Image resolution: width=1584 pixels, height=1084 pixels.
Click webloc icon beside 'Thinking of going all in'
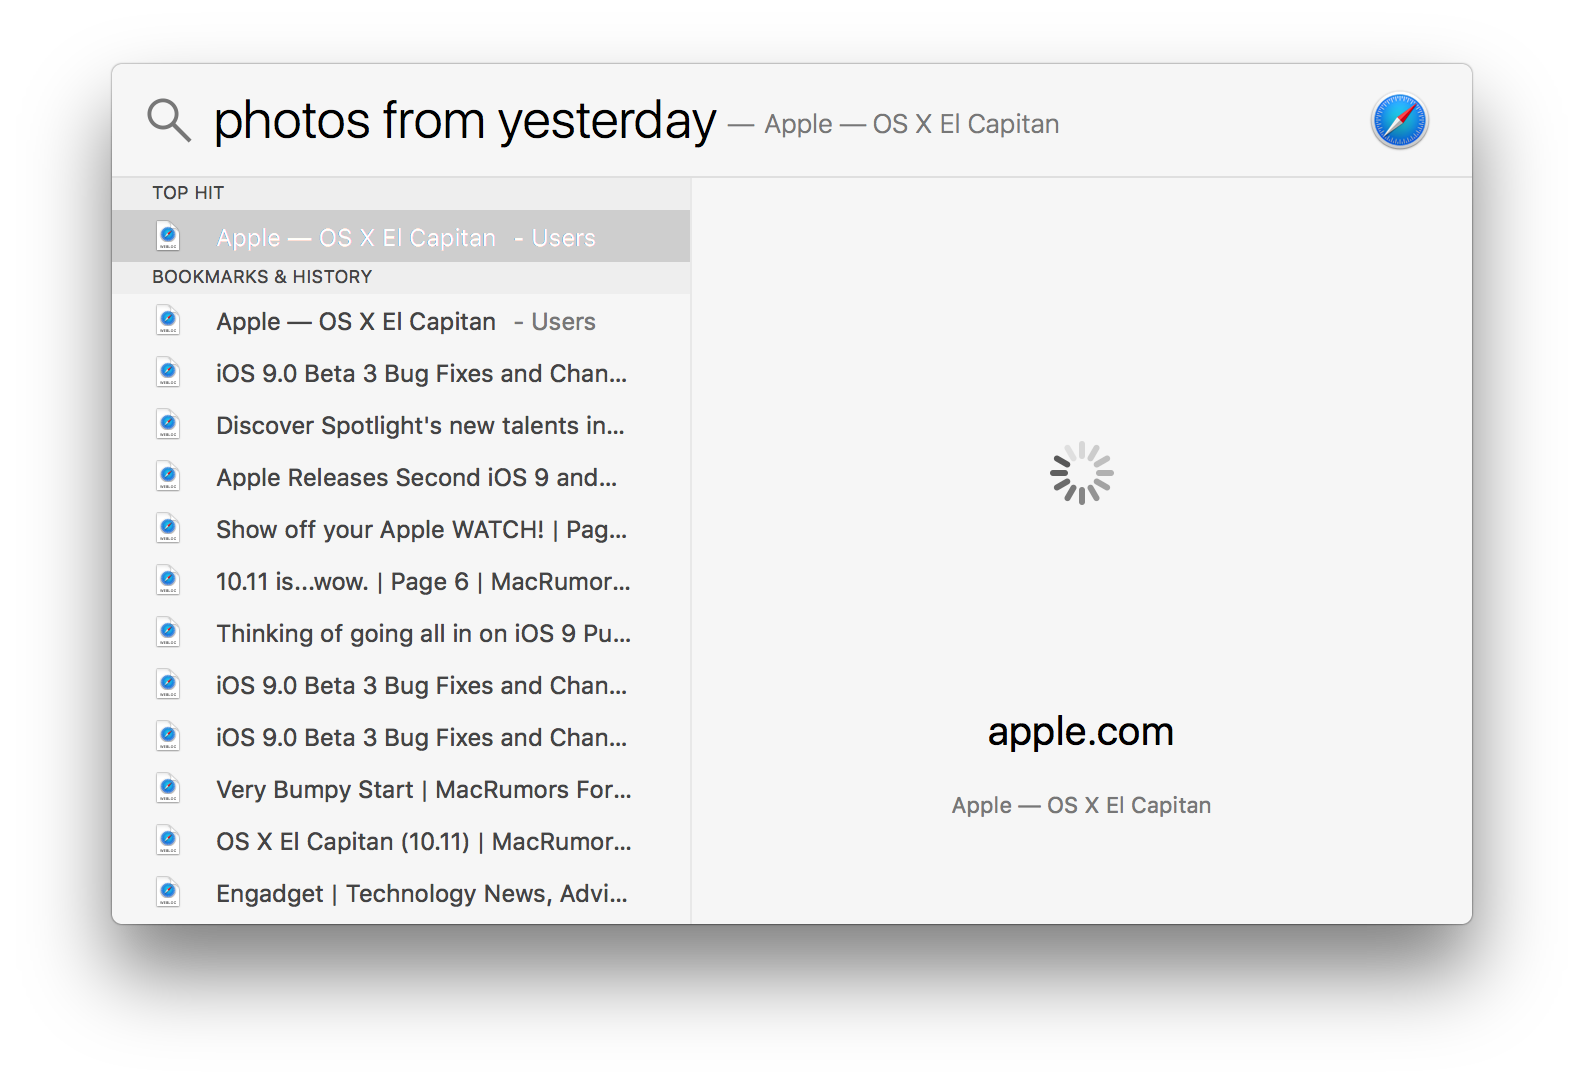168,633
